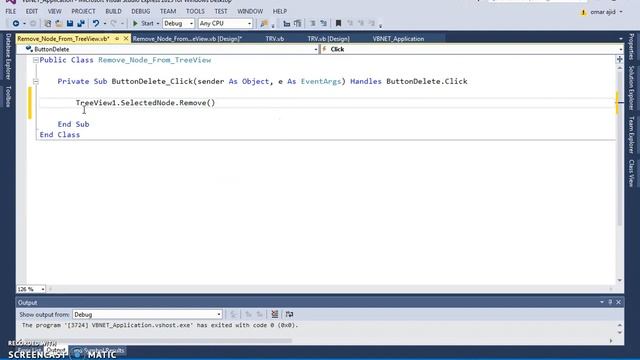Open the VIEW menu
This screenshot has height=360, width=640.
coord(54,11)
